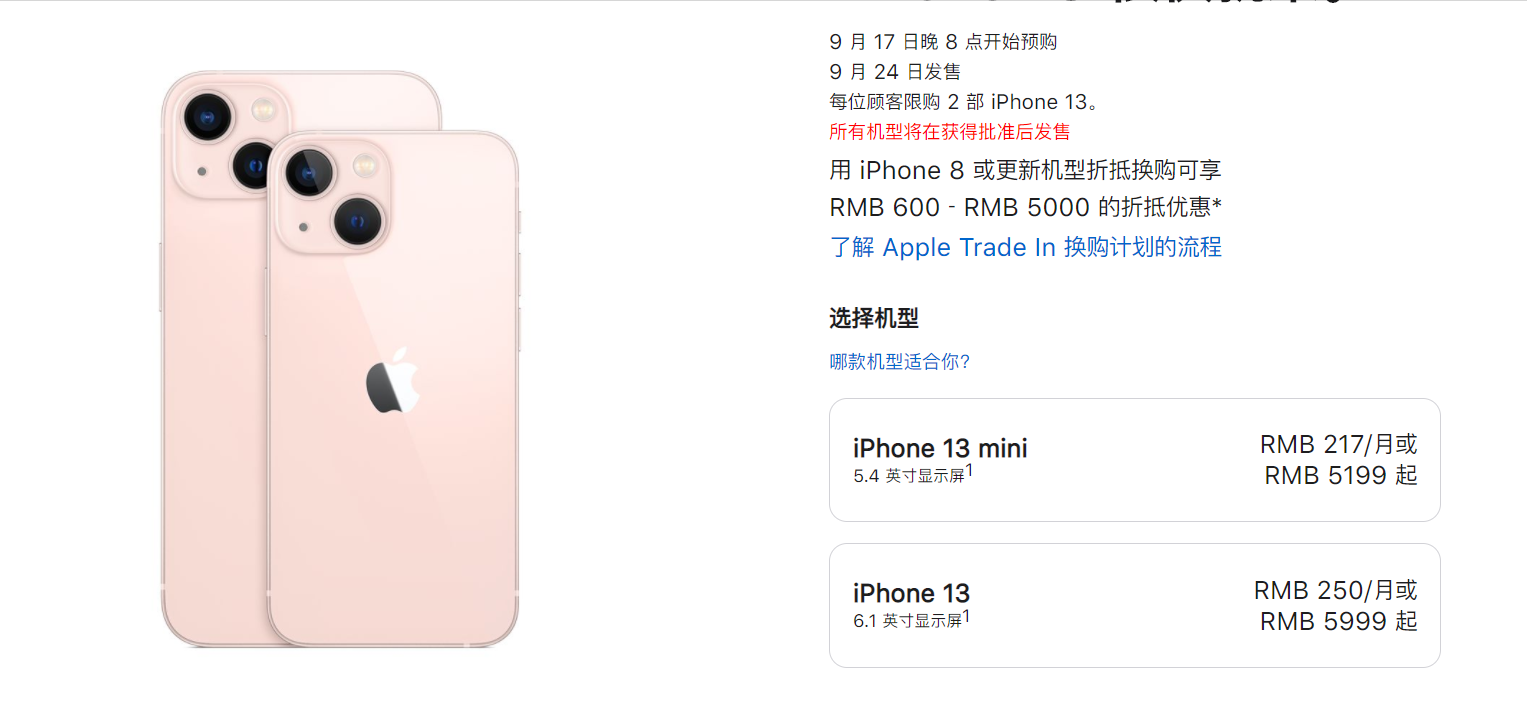
Task: Click the flash on the front phone
Action: tap(364, 164)
